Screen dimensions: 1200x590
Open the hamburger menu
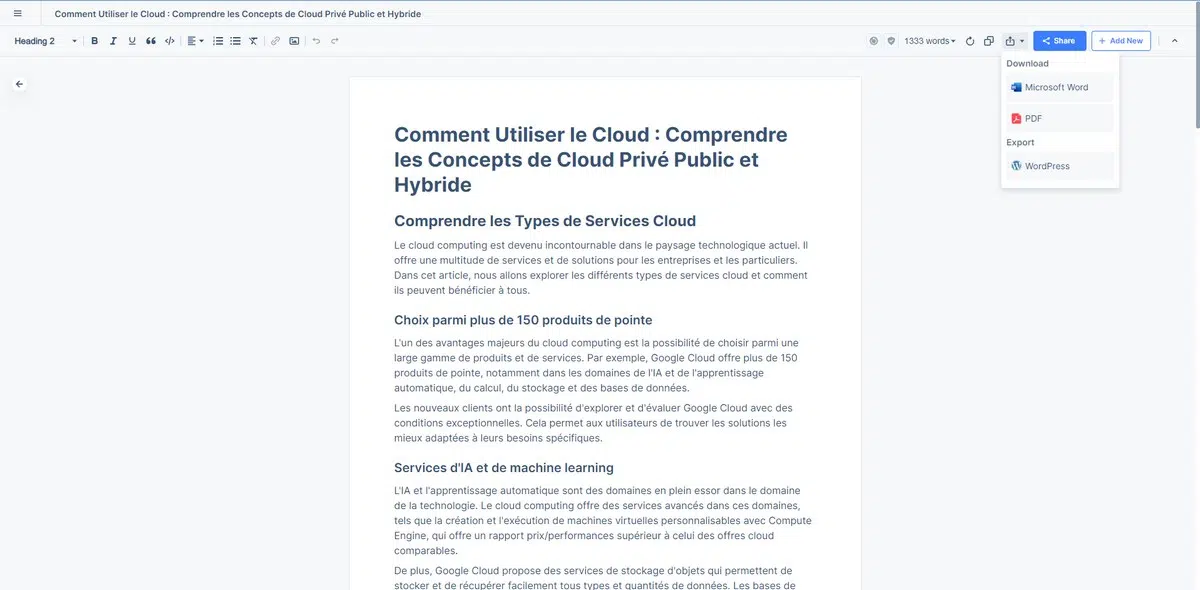[x=17, y=13]
